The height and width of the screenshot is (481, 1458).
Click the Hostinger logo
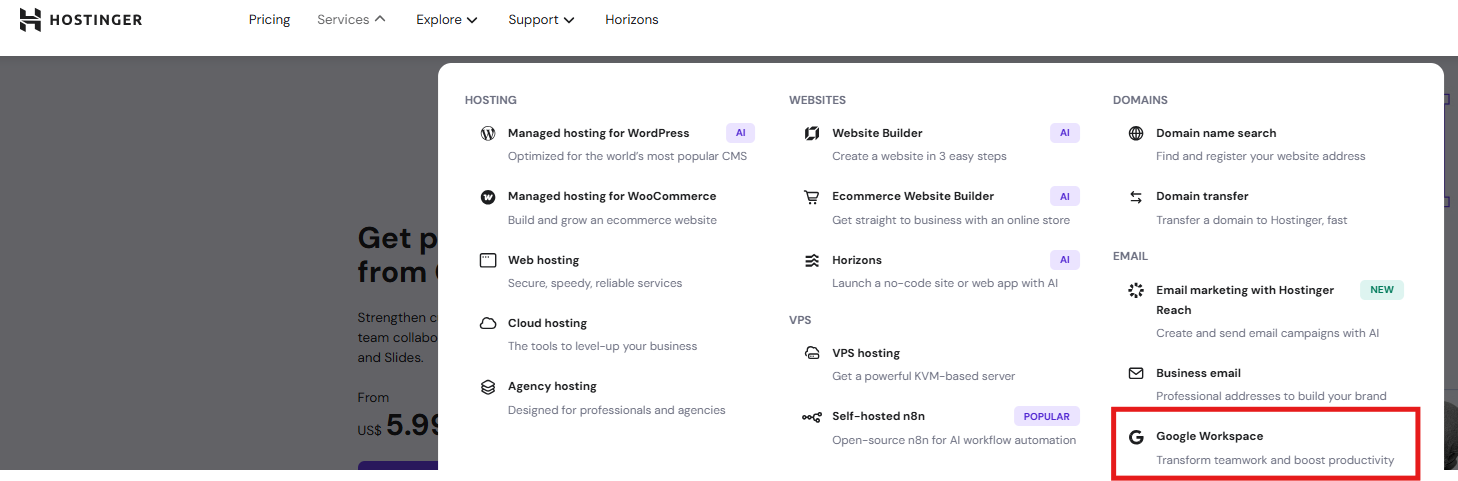pyautogui.click(x=81, y=20)
